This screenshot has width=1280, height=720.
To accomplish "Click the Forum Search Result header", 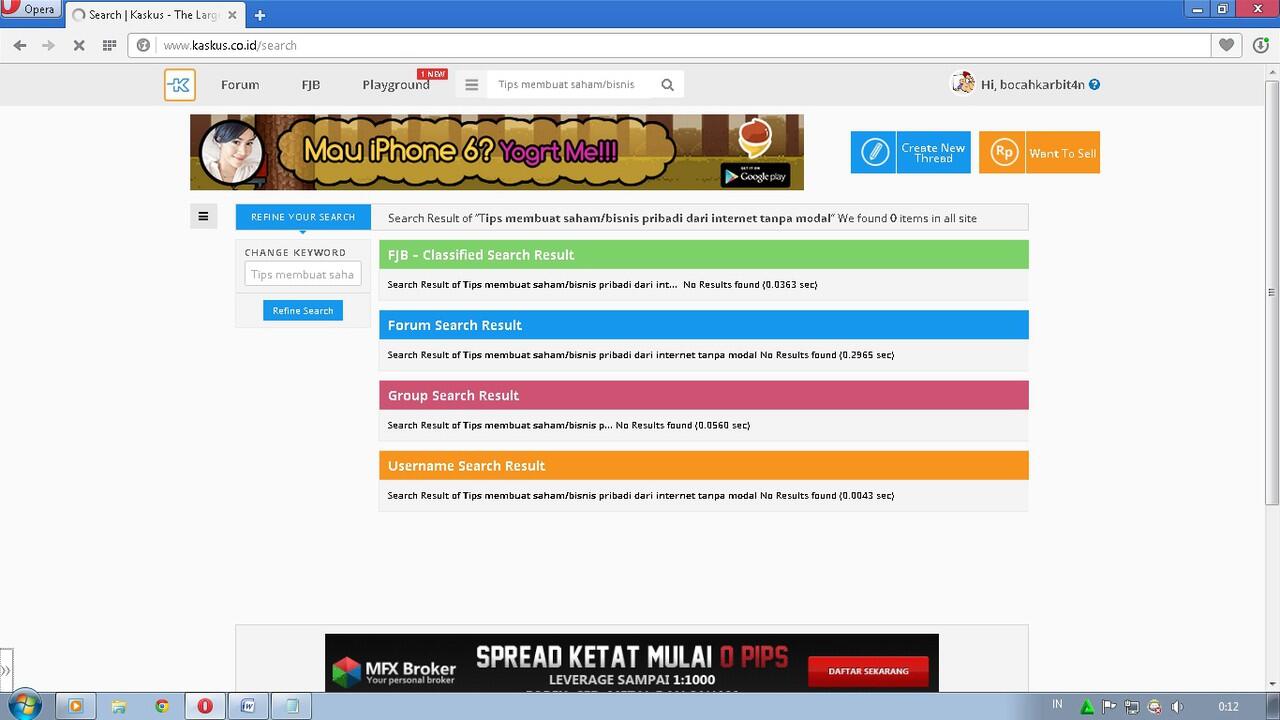I will [x=703, y=325].
